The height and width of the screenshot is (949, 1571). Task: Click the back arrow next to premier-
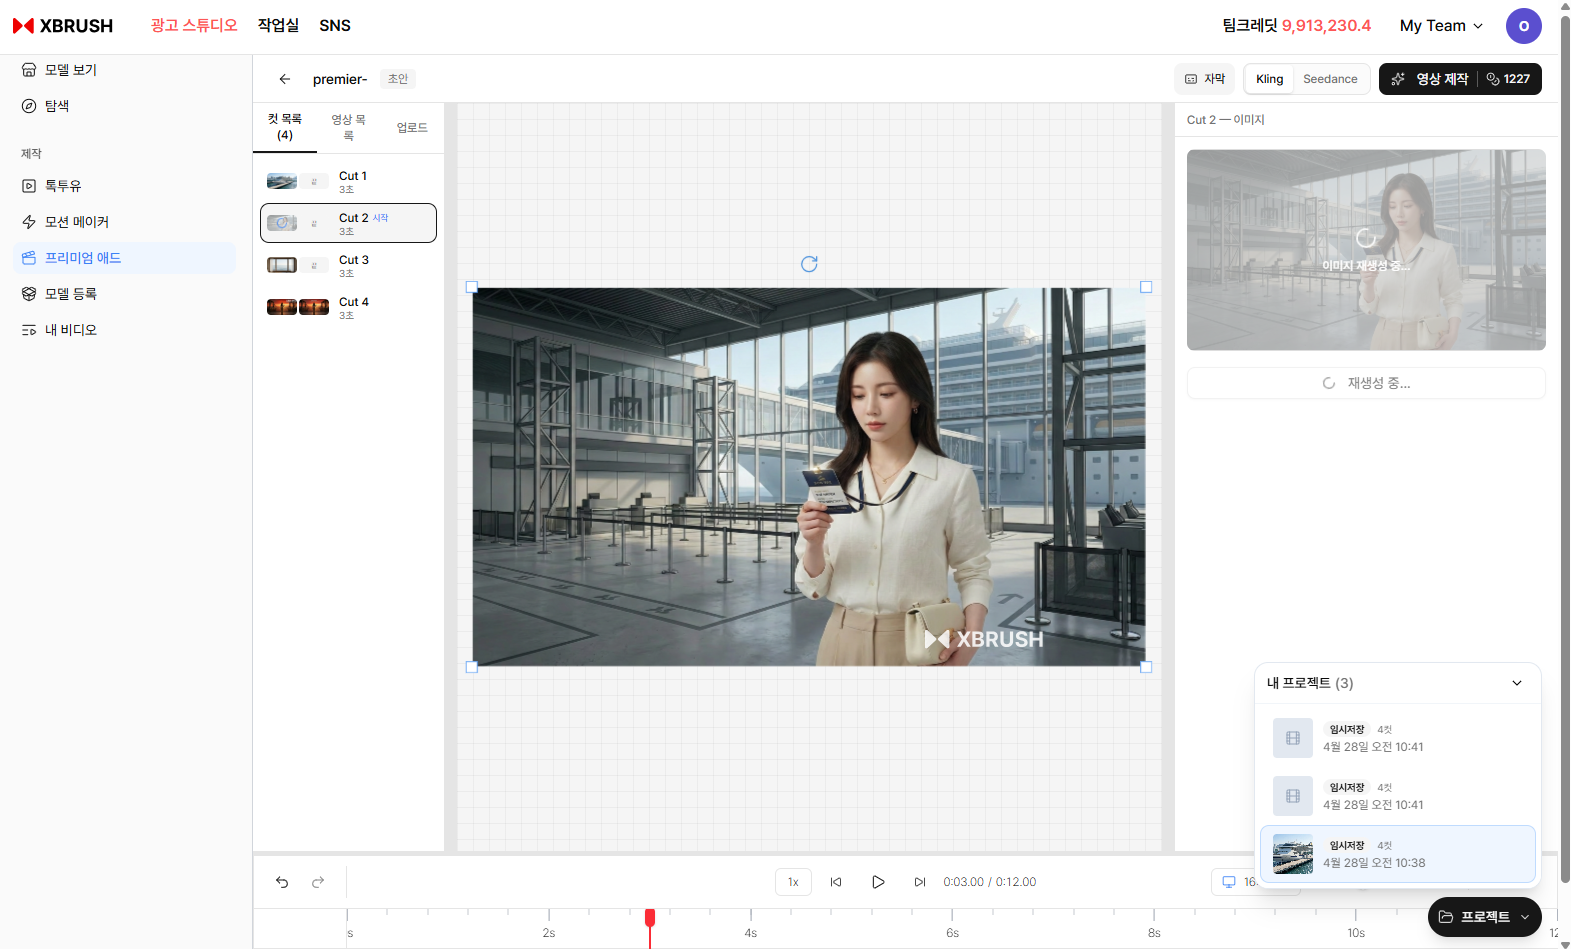click(x=285, y=79)
